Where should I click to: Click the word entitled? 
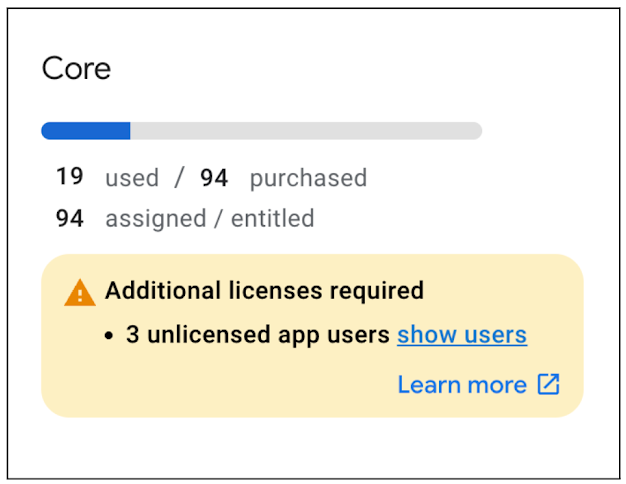tap(273, 218)
